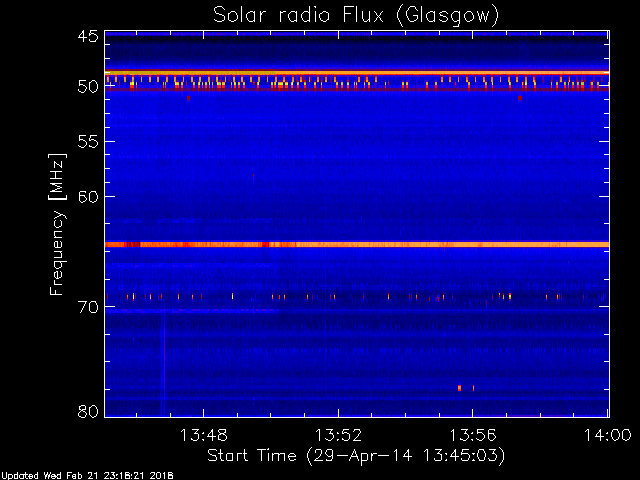Image resolution: width=640 pixels, height=480 pixels.
Task: Click the 80 frequency tick label
Action: coord(88,411)
